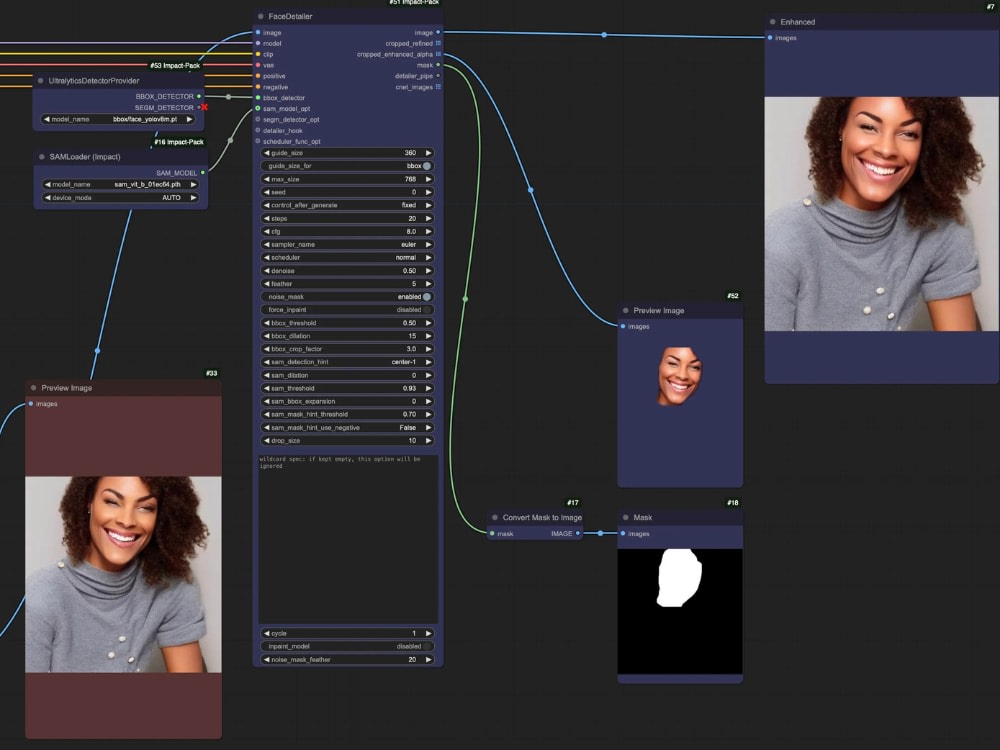Increase steps value with right arrow

tap(429, 218)
